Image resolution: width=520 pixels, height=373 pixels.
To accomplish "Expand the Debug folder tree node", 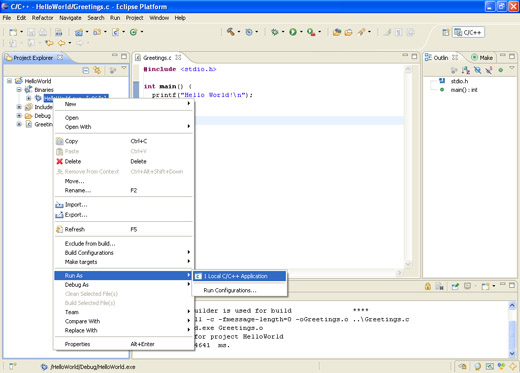I will click(x=19, y=116).
